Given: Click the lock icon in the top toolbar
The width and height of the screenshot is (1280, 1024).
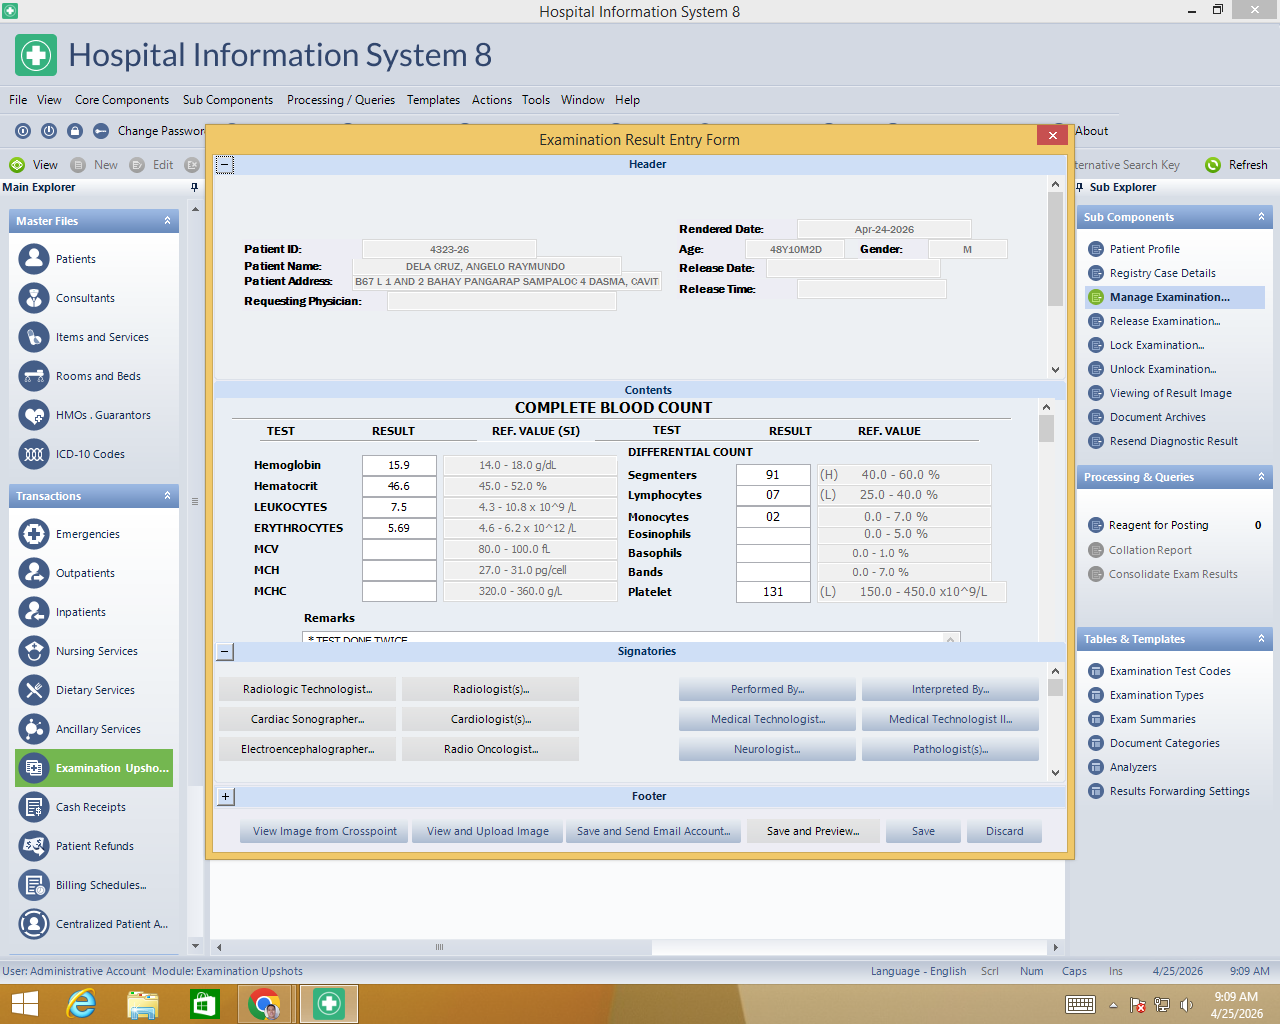Looking at the screenshot, I should [x=75, y=131].
